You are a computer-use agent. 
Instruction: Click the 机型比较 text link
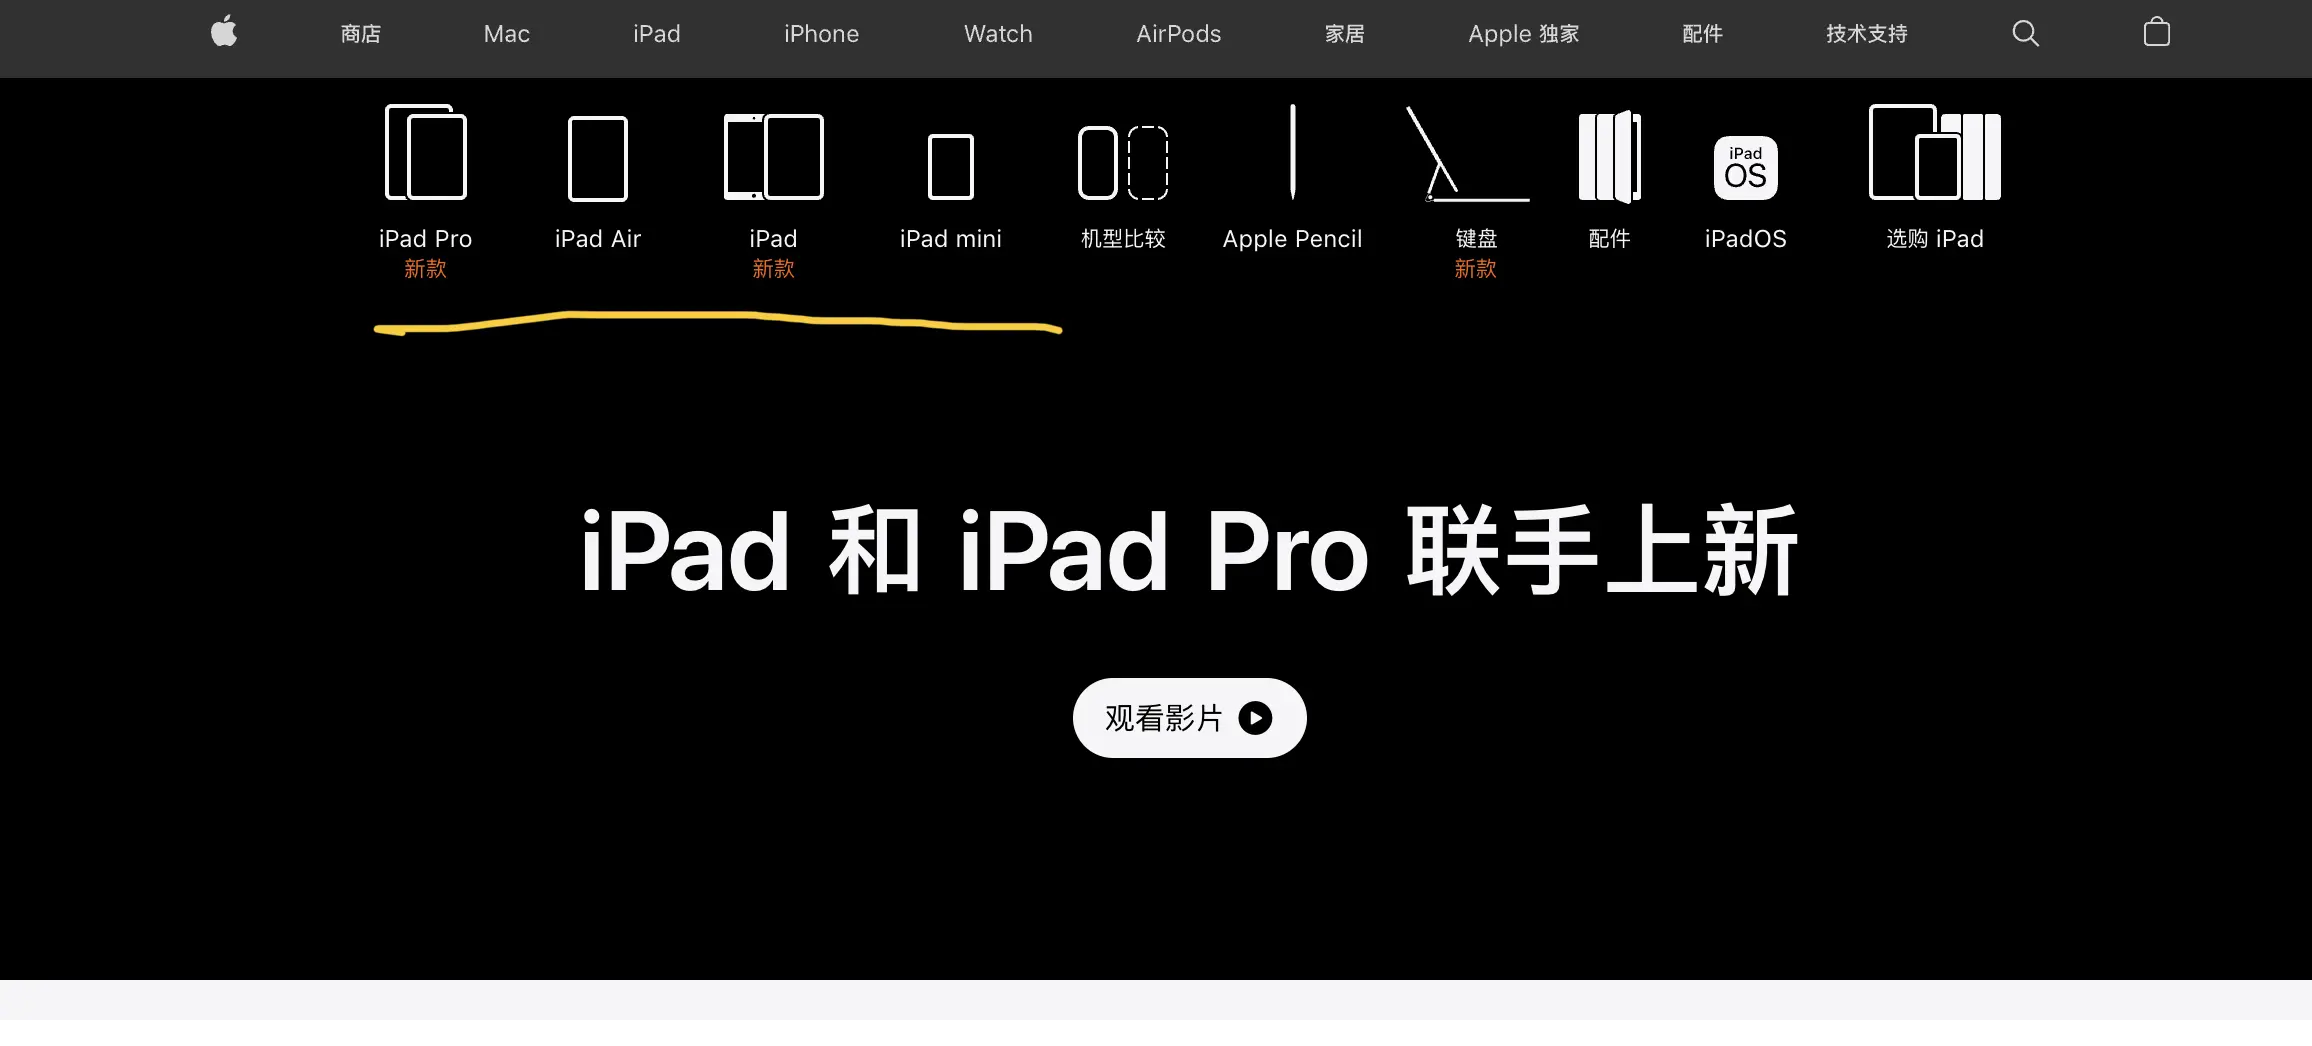tap(1123, 239)
